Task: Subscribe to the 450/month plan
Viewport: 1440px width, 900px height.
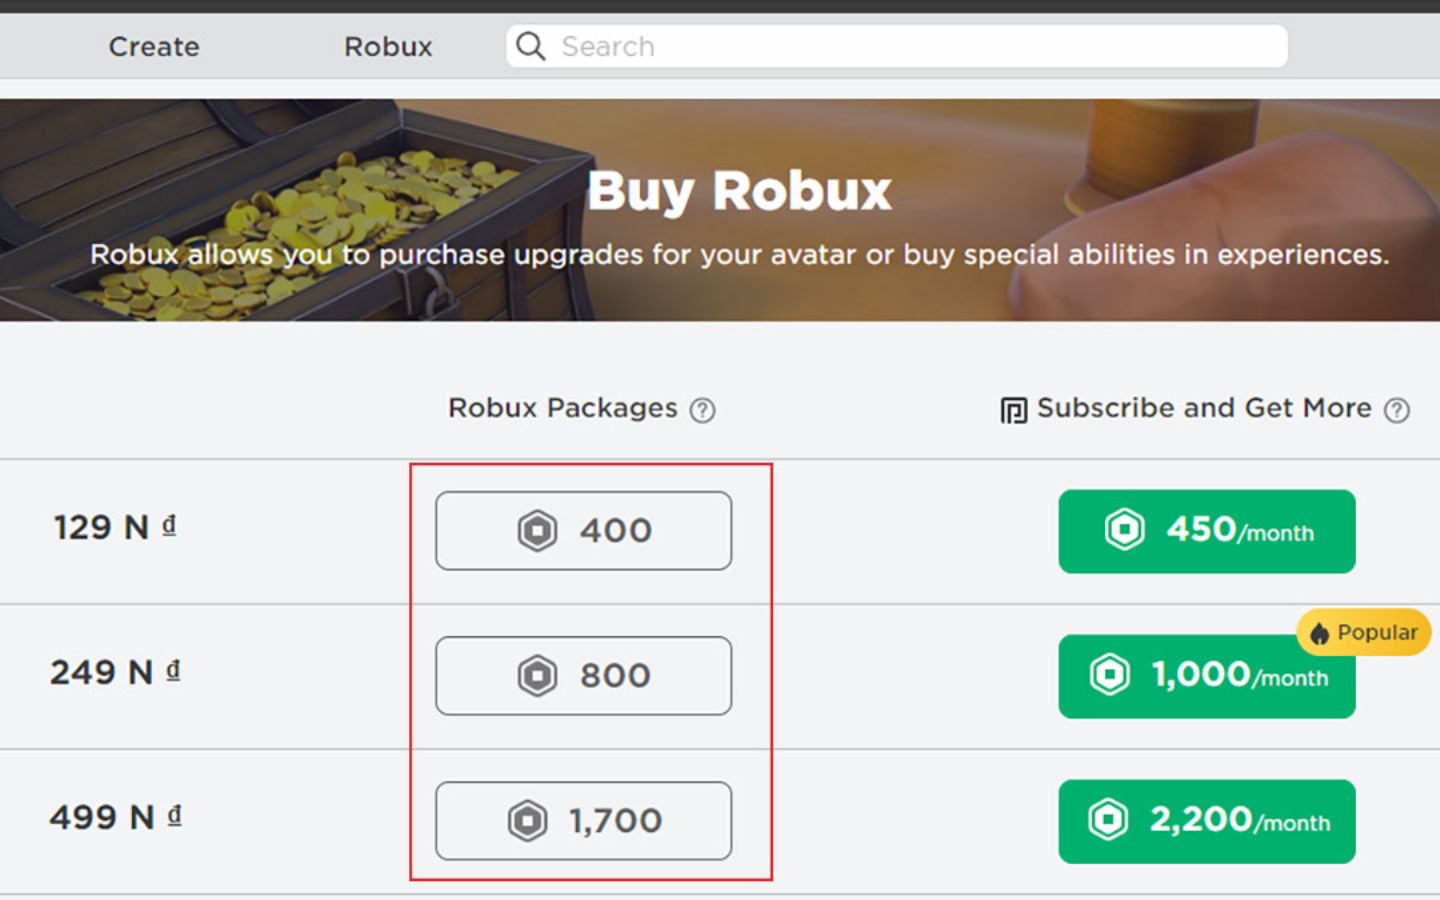Action: point(1206,531)
